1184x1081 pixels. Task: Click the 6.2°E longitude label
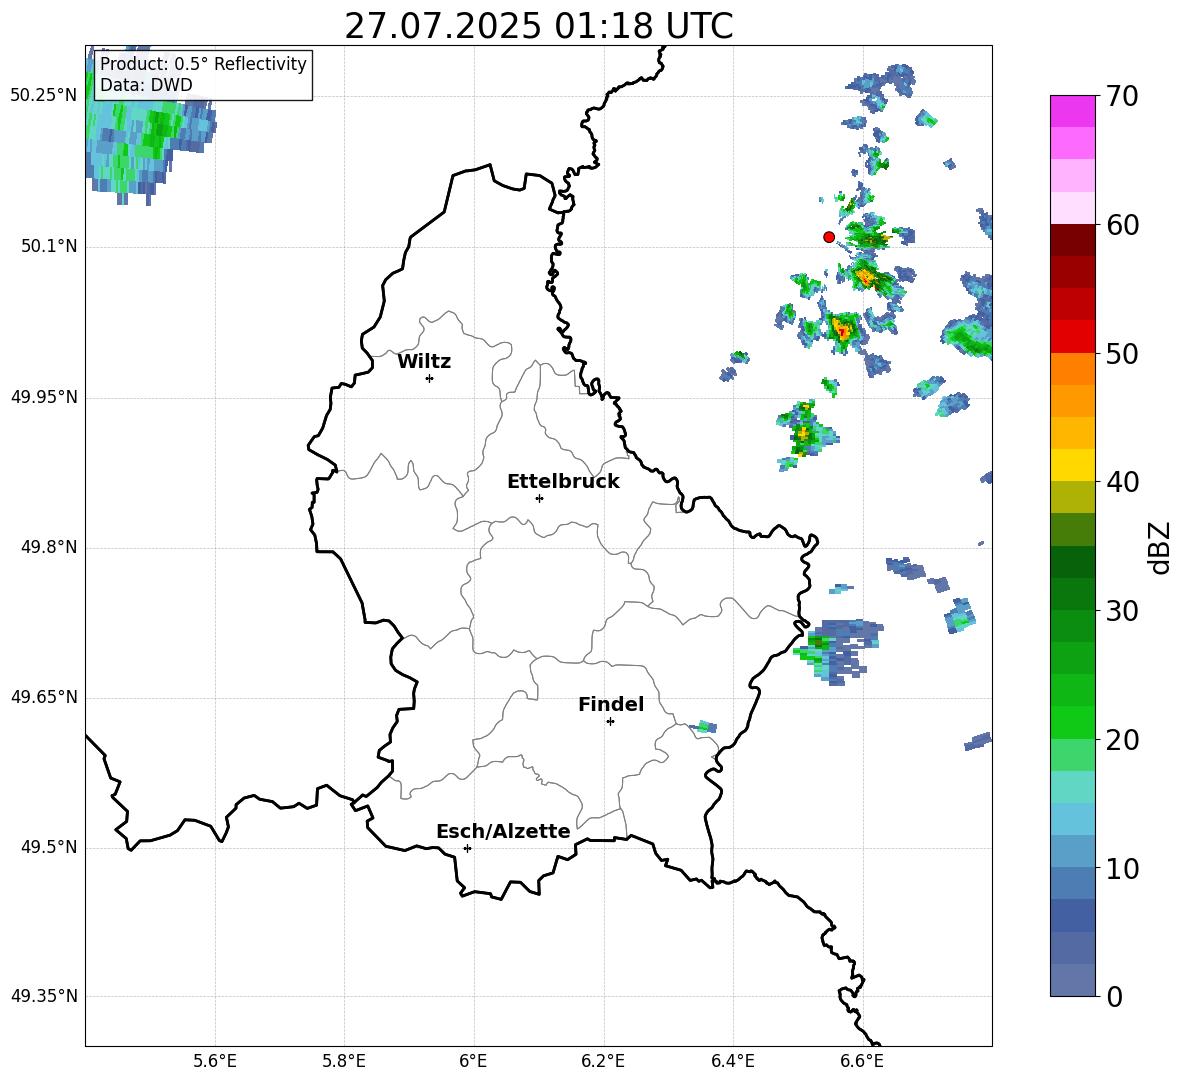click(603, 1061)
